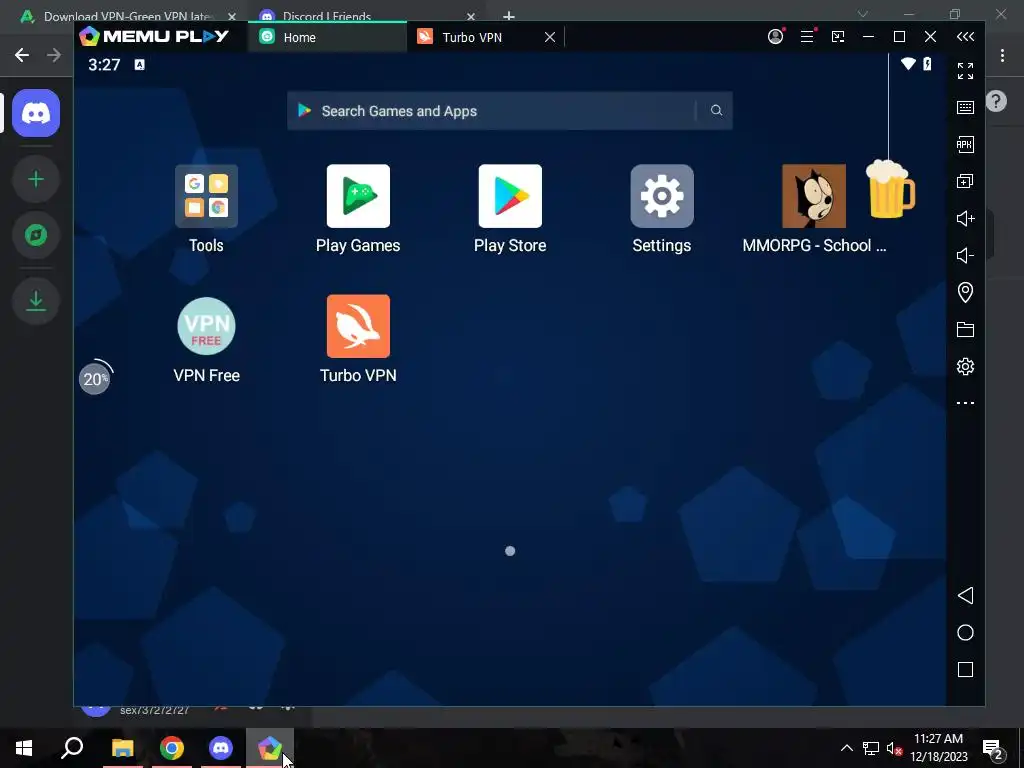Show hidden system tray icons
The height and width of the screenshot is (768, 1024).
pos(846,748)
